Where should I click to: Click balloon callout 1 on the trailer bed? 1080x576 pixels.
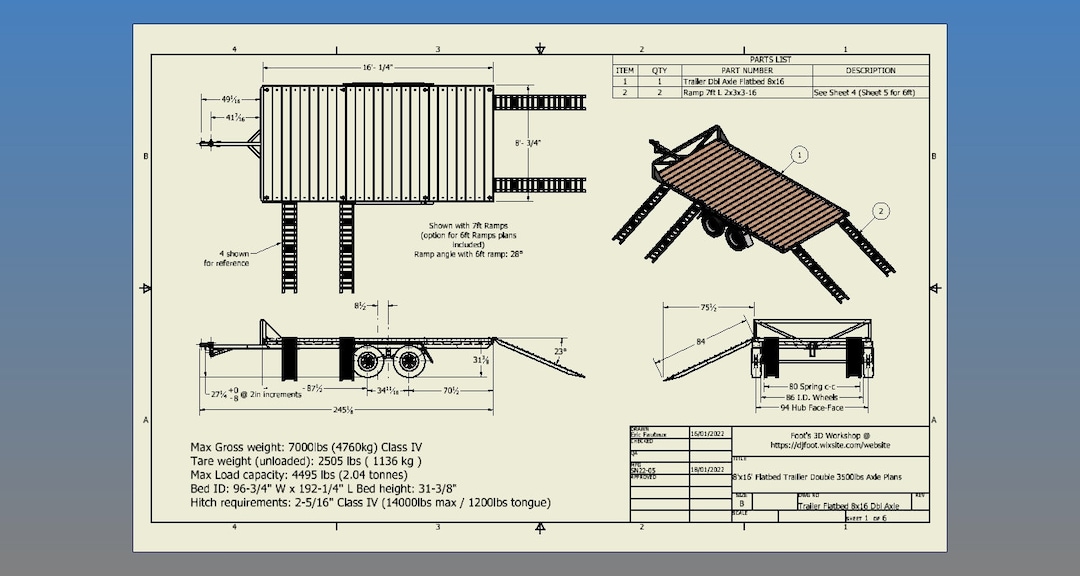coord(799,155)
